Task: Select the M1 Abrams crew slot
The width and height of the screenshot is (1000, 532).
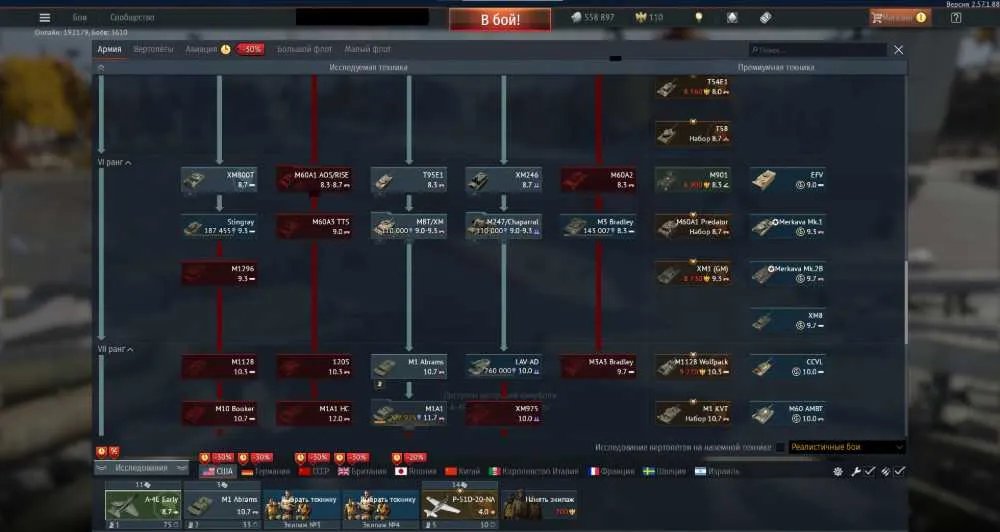Action: [x=223, y=505]
